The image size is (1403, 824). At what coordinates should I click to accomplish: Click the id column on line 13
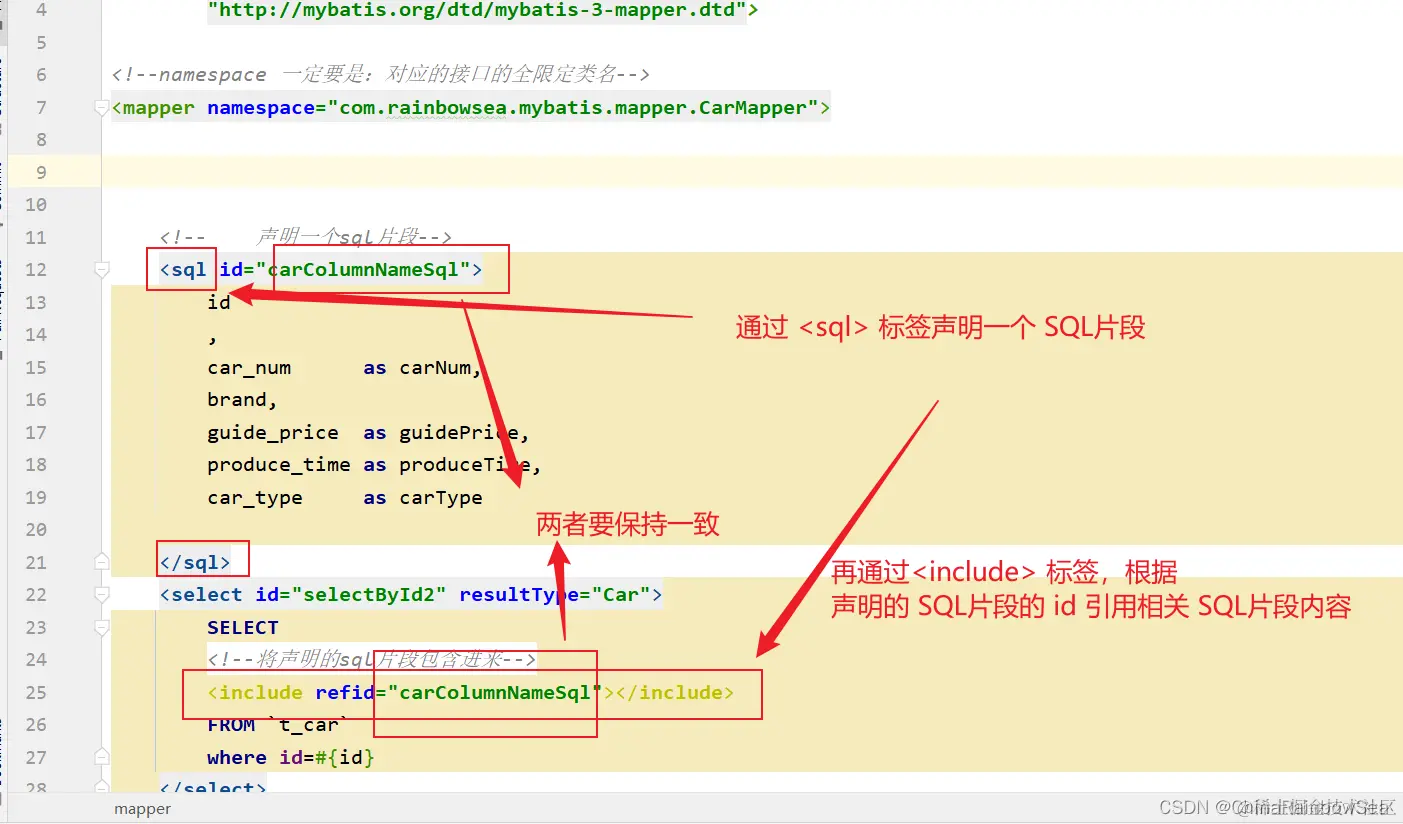[x=219, y=302]
